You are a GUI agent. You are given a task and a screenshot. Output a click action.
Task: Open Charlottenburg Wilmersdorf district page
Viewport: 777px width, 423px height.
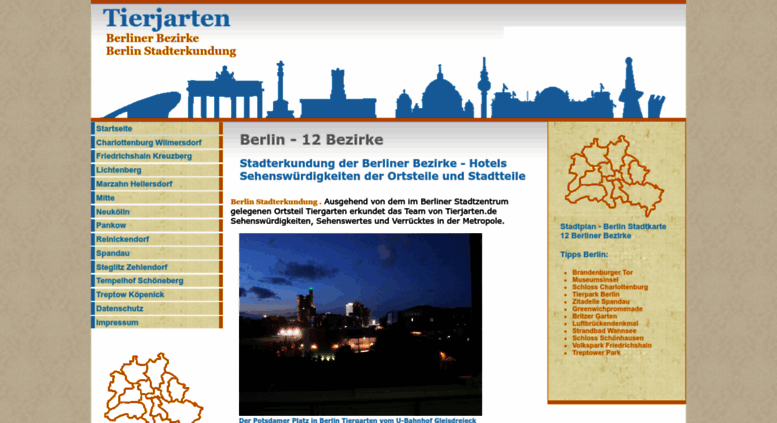tap(157, 142)
